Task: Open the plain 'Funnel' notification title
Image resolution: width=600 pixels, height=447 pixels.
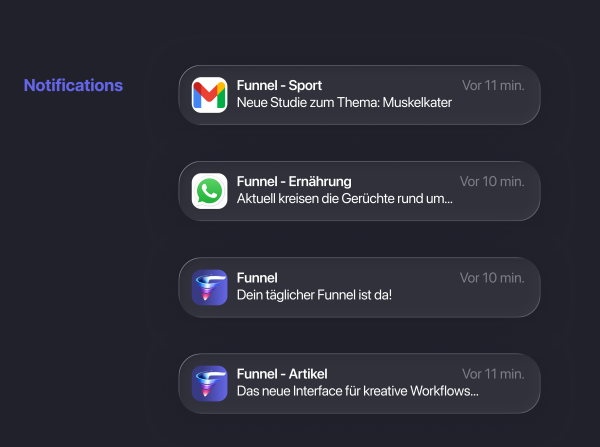Action: tap(257, 277)
